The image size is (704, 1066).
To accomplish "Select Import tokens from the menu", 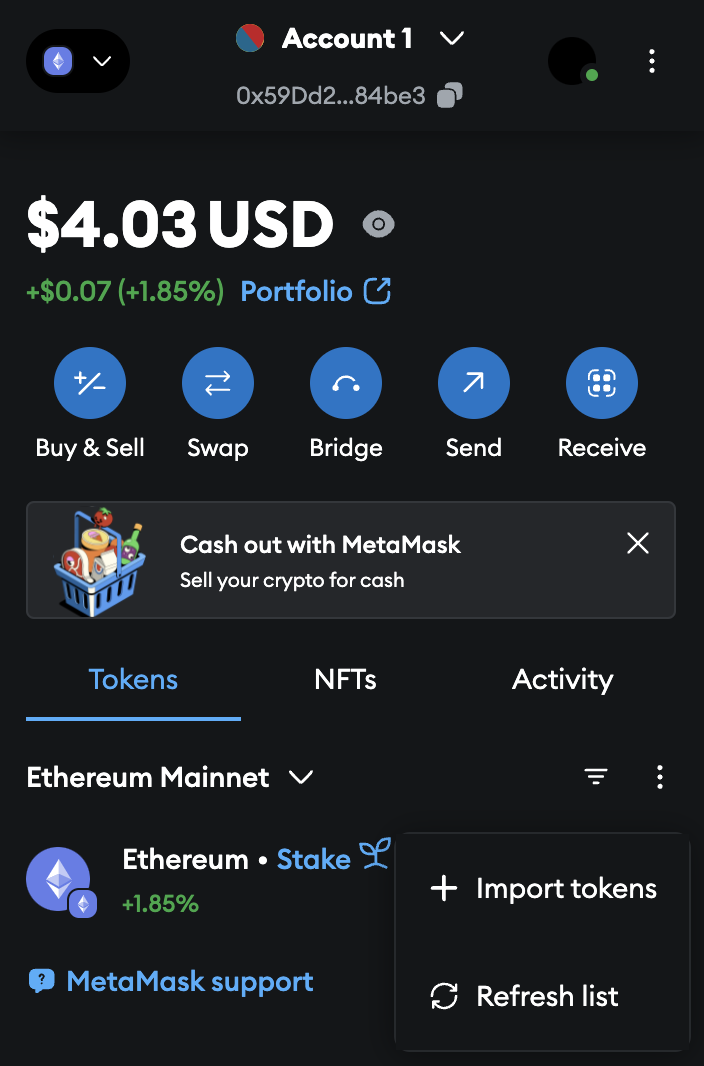I will point(545,888).
